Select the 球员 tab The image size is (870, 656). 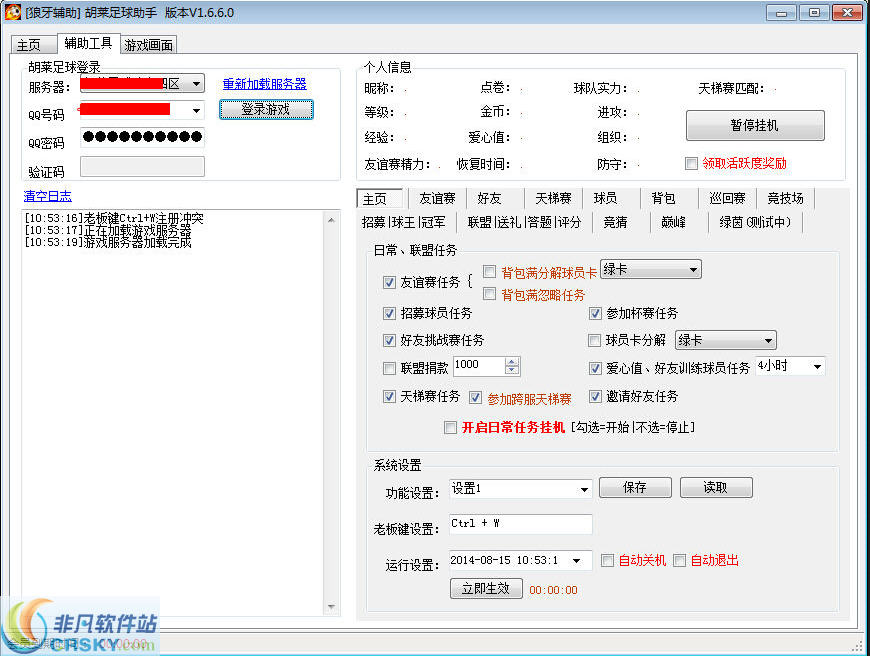[x=605, y=198]
